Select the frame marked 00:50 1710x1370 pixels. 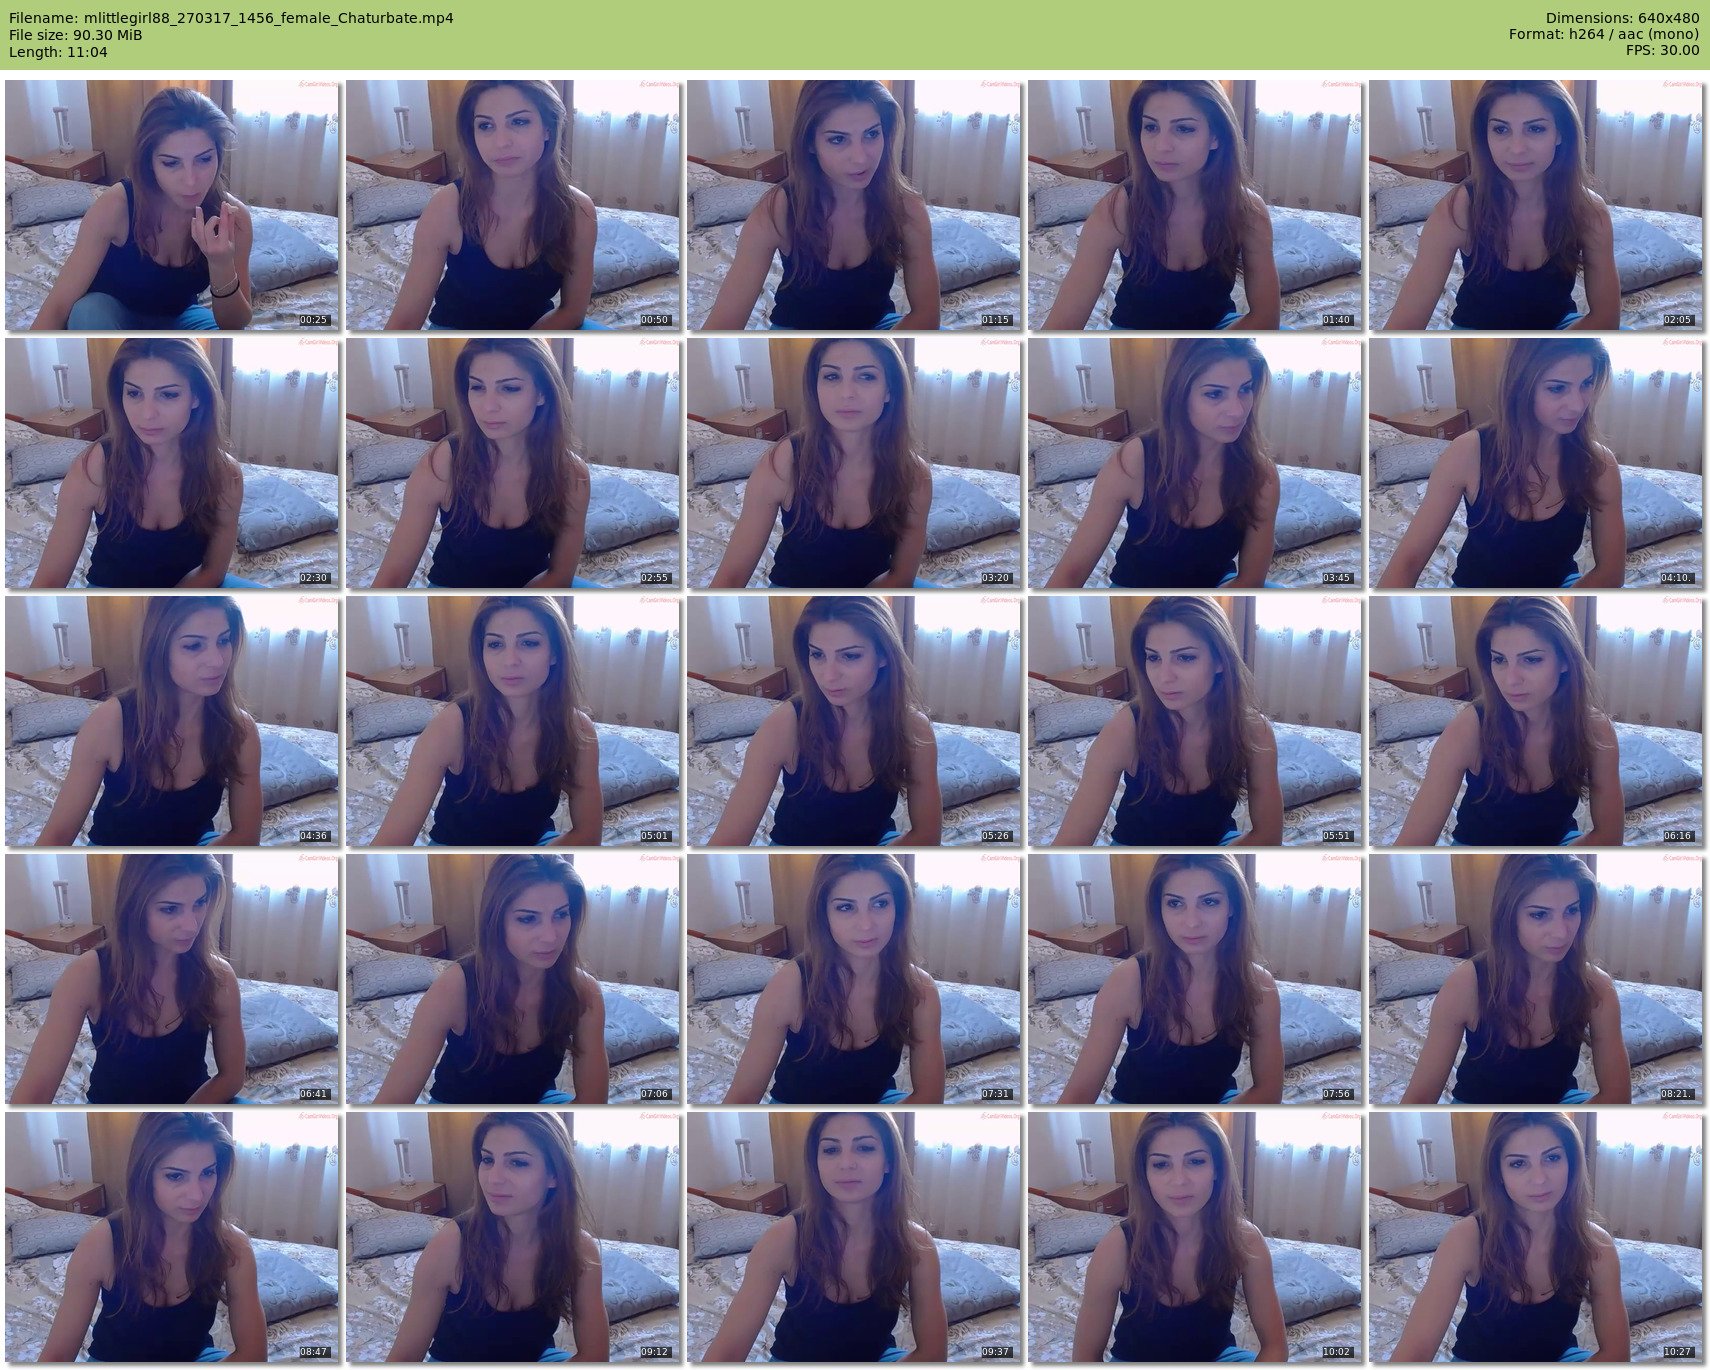512,205
